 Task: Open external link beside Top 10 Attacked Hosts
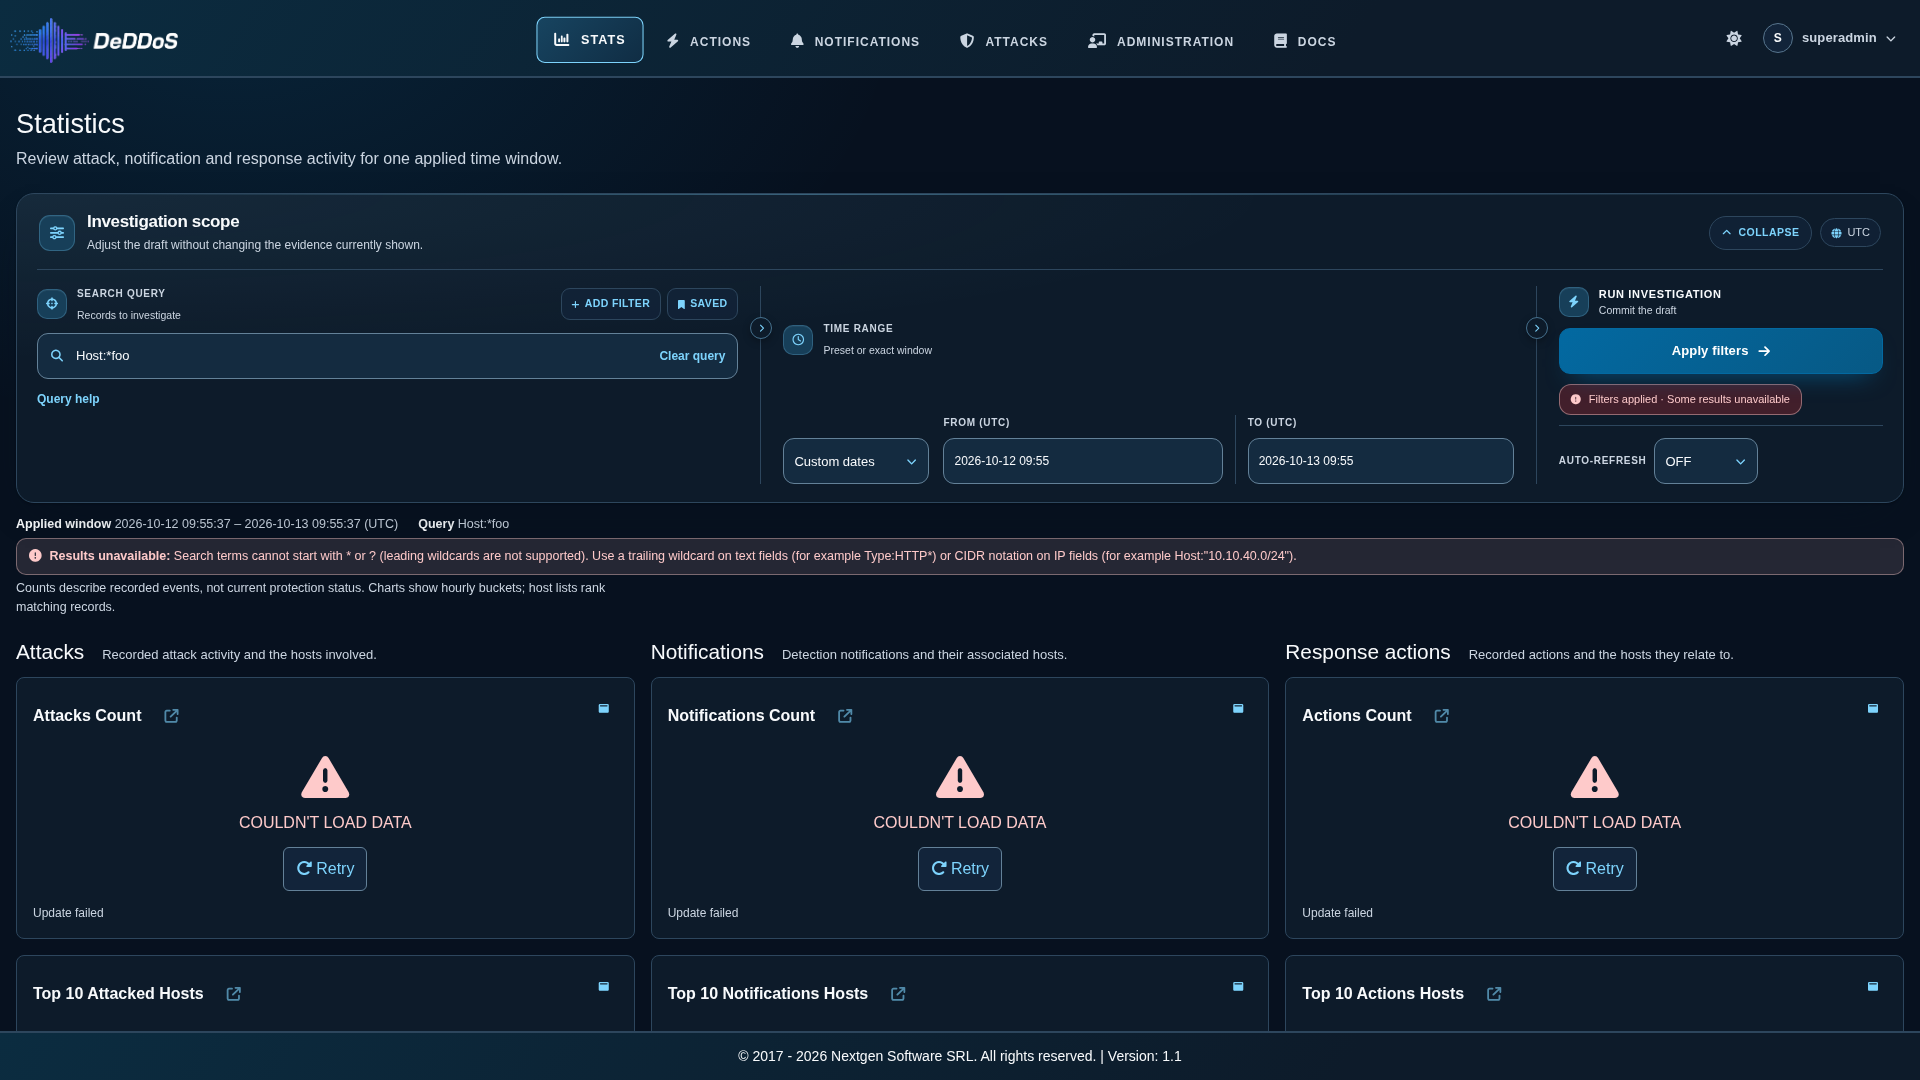234,994
